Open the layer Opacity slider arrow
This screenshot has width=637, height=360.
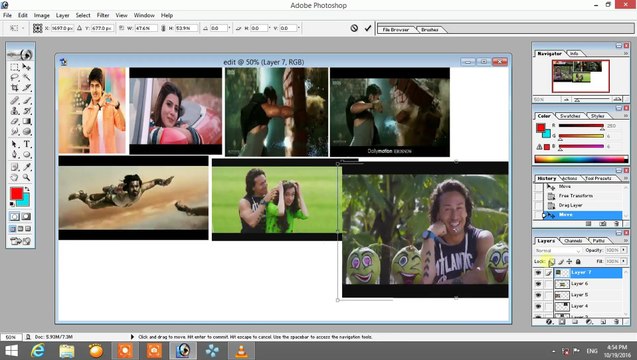point(624,250)
